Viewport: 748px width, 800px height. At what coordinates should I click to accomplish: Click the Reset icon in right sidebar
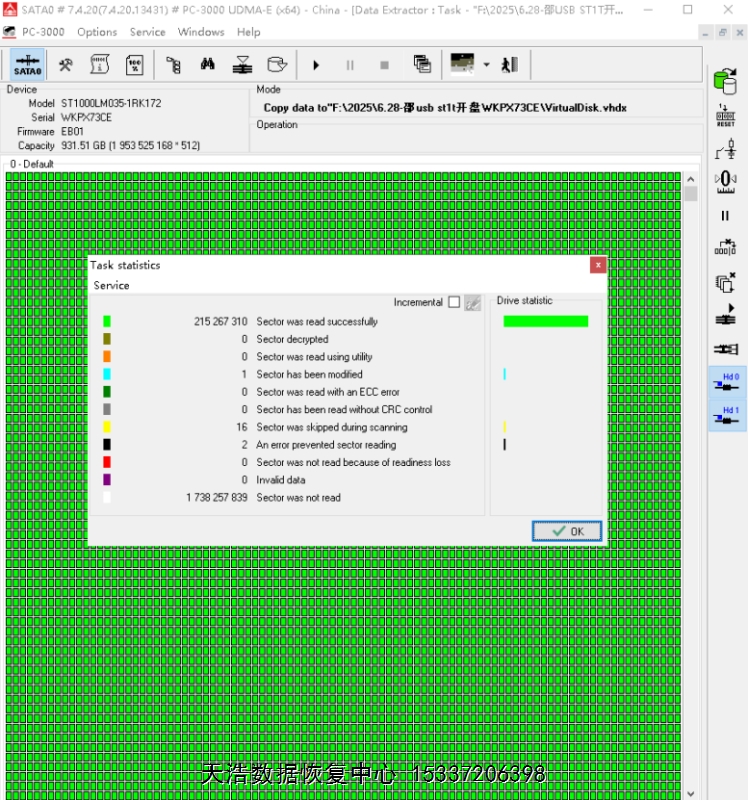725,116
